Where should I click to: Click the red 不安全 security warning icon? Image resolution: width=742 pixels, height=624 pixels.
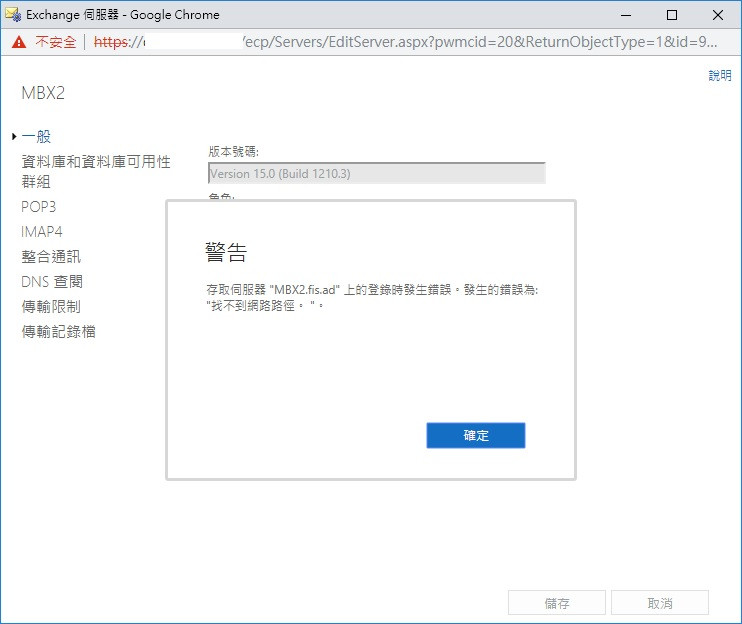(x=19, y=42)
